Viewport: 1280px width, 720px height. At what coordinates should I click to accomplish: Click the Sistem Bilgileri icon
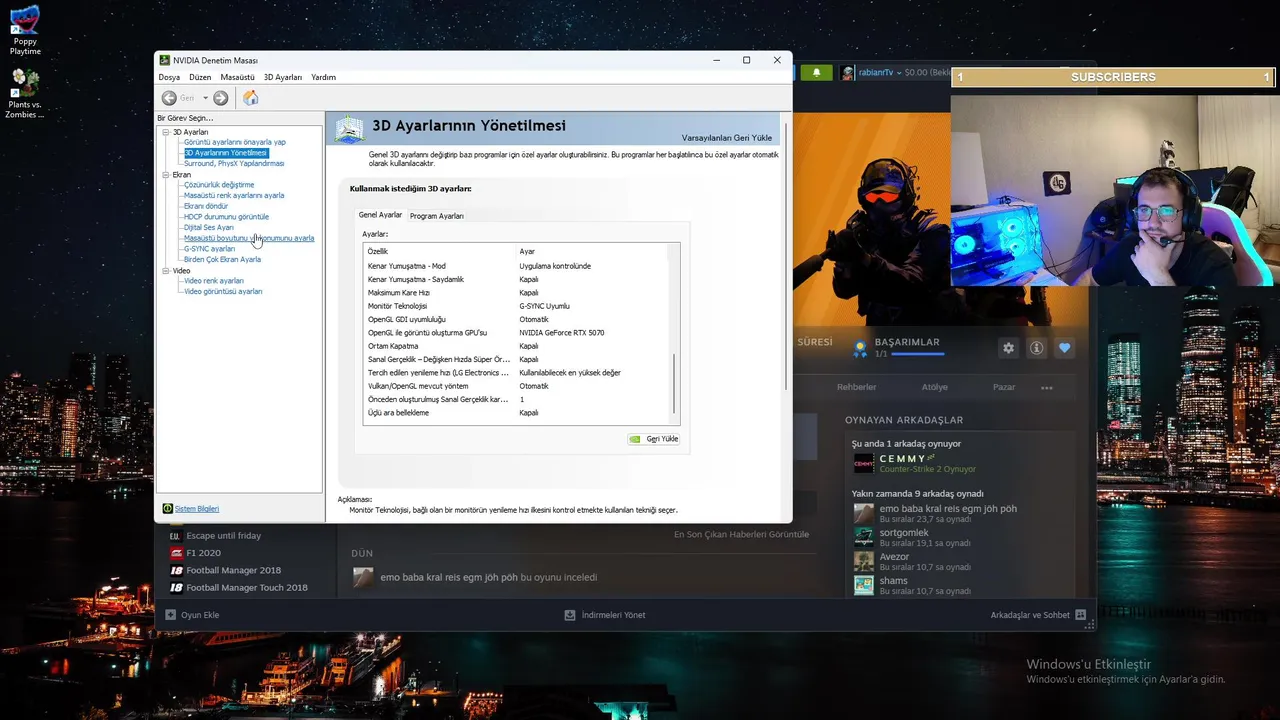[167, 509]
